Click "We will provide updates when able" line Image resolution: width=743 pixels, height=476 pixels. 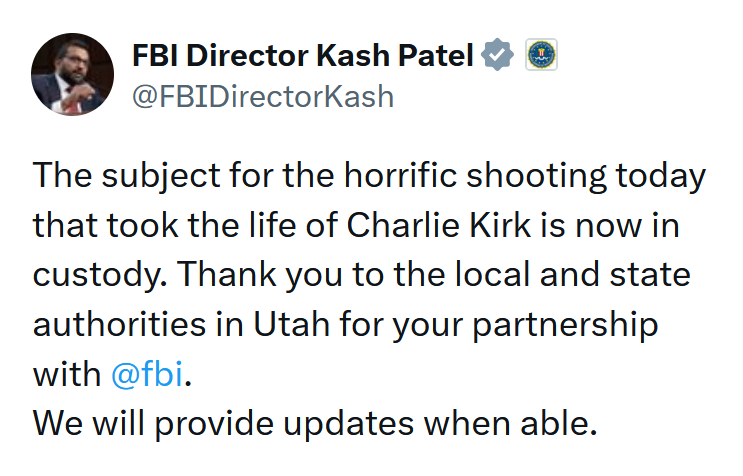click(315, 423)
